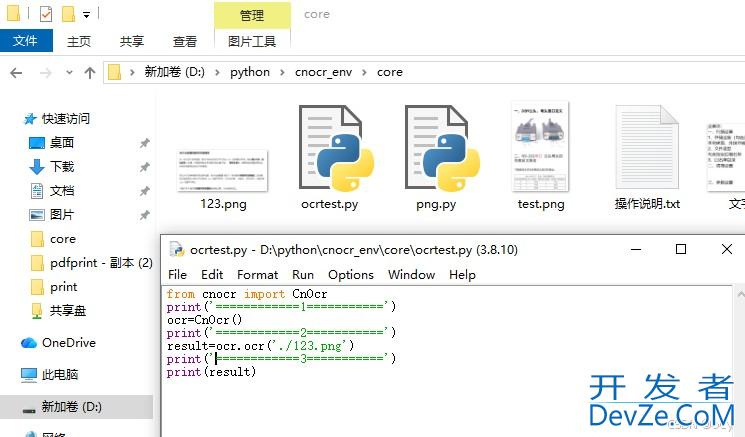The width and height of the screenshot is (745, 437).
Task: Open the Format menu in IDLE
Action: 257,274
